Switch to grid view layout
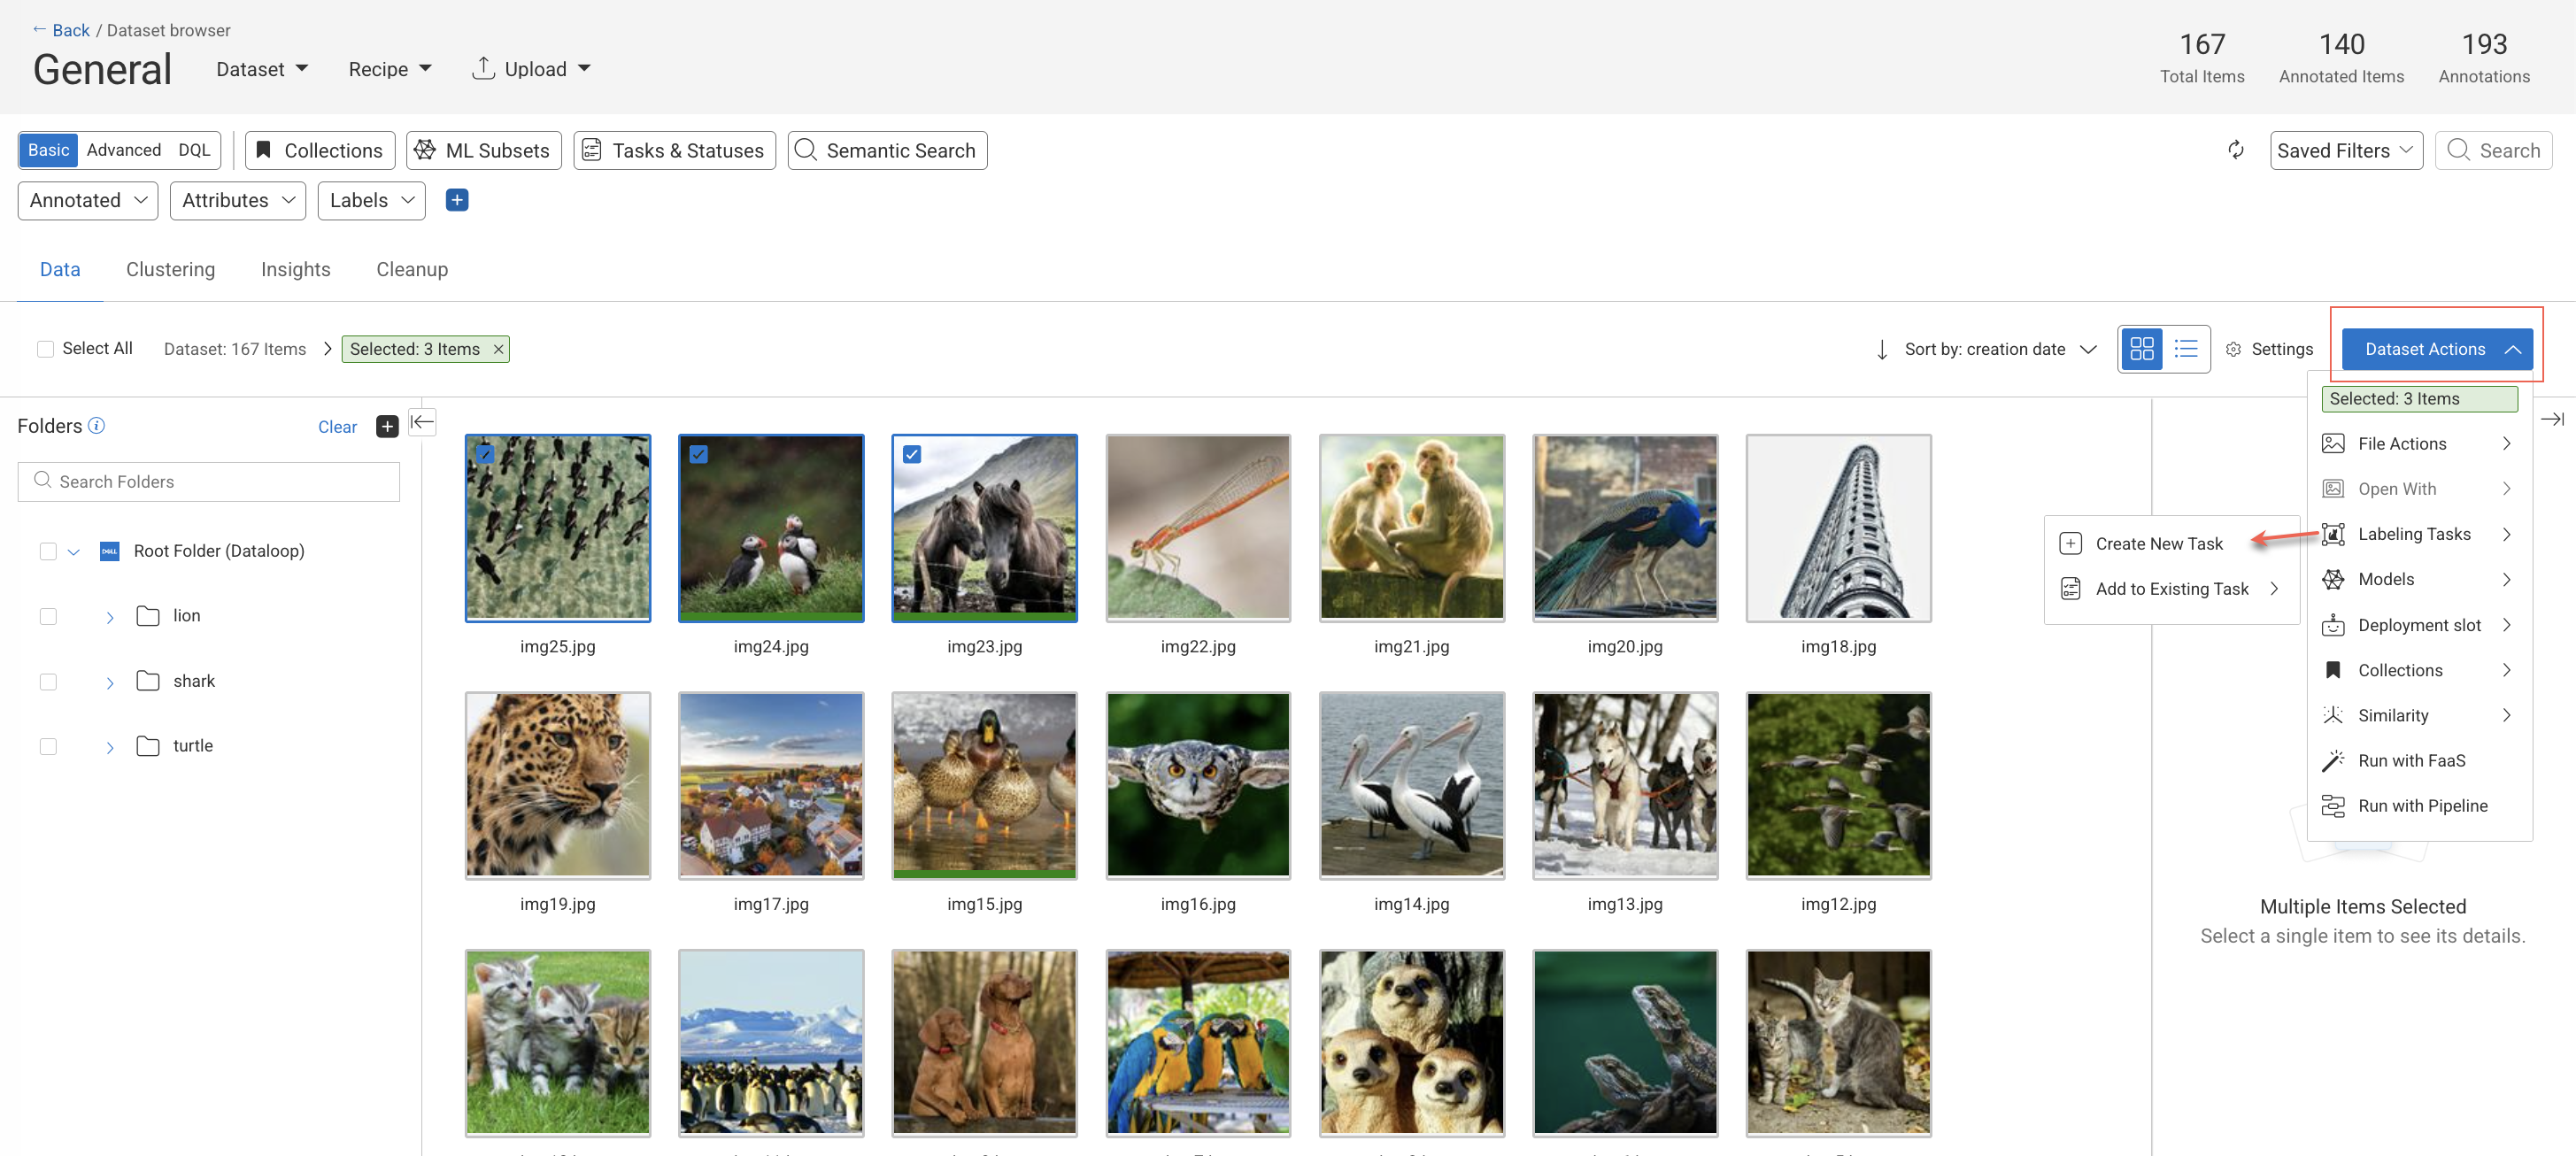The image size is (2576, 1156). click(2141, 349)
